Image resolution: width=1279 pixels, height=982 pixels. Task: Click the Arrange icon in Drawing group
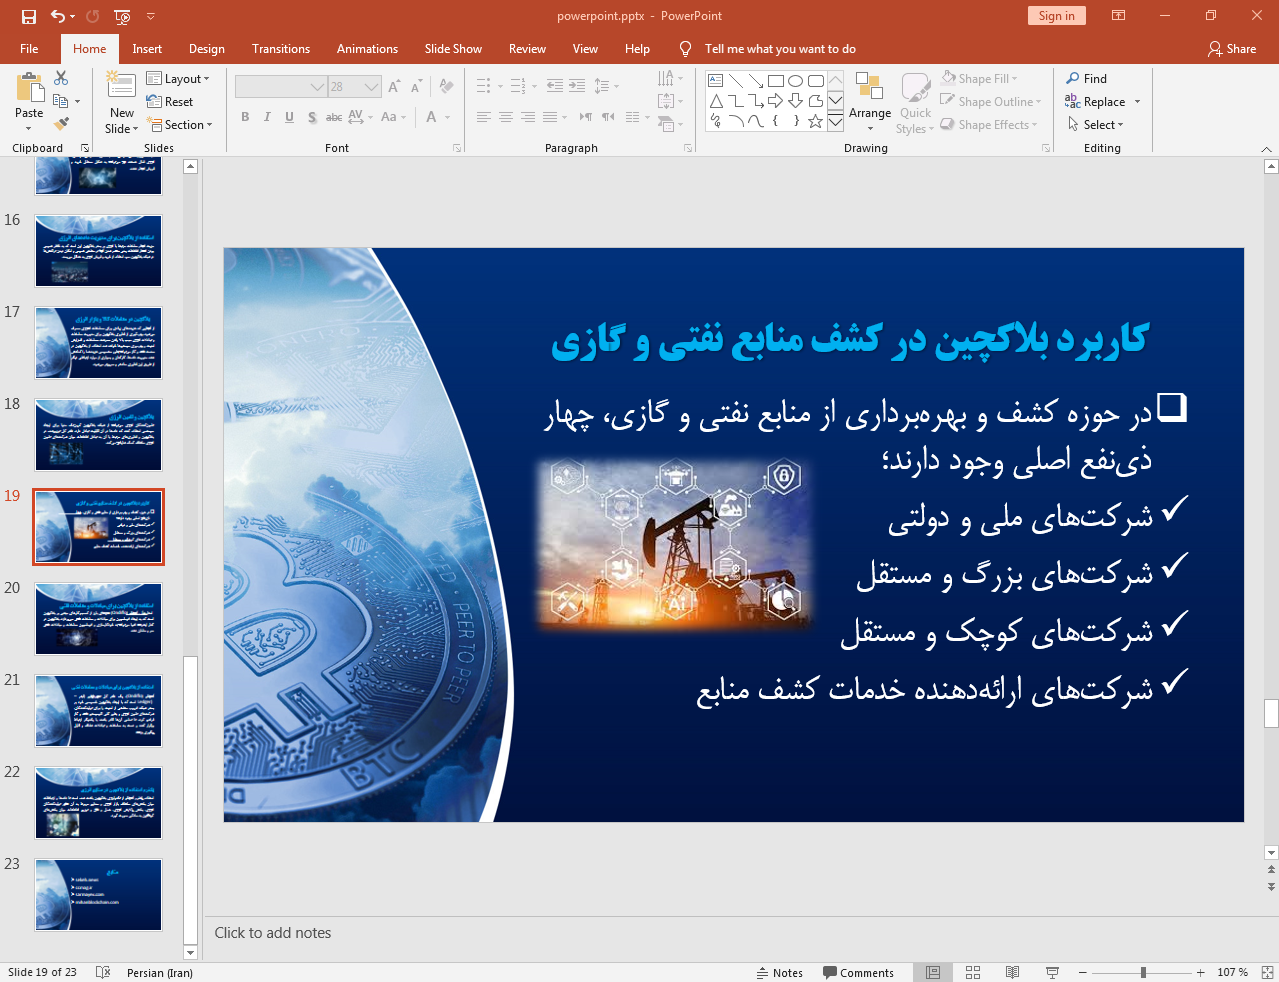click(x=869, y=101)
